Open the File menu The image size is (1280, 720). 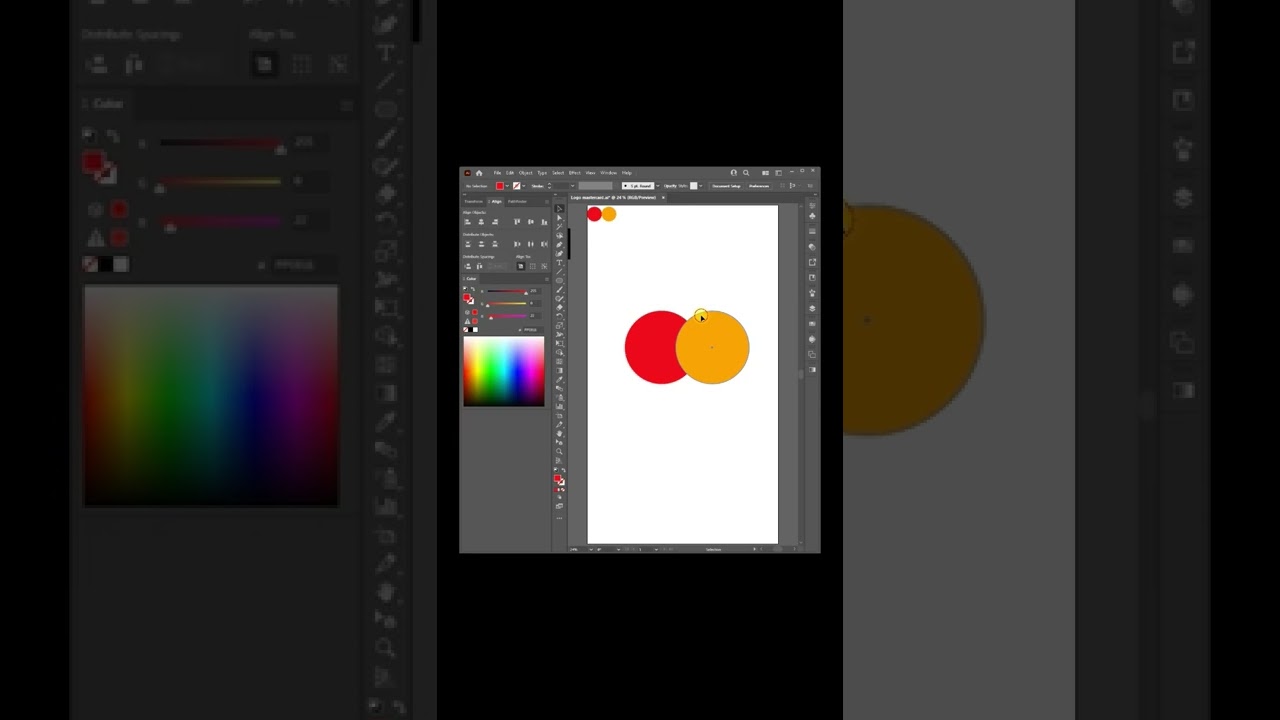[497, 173]
